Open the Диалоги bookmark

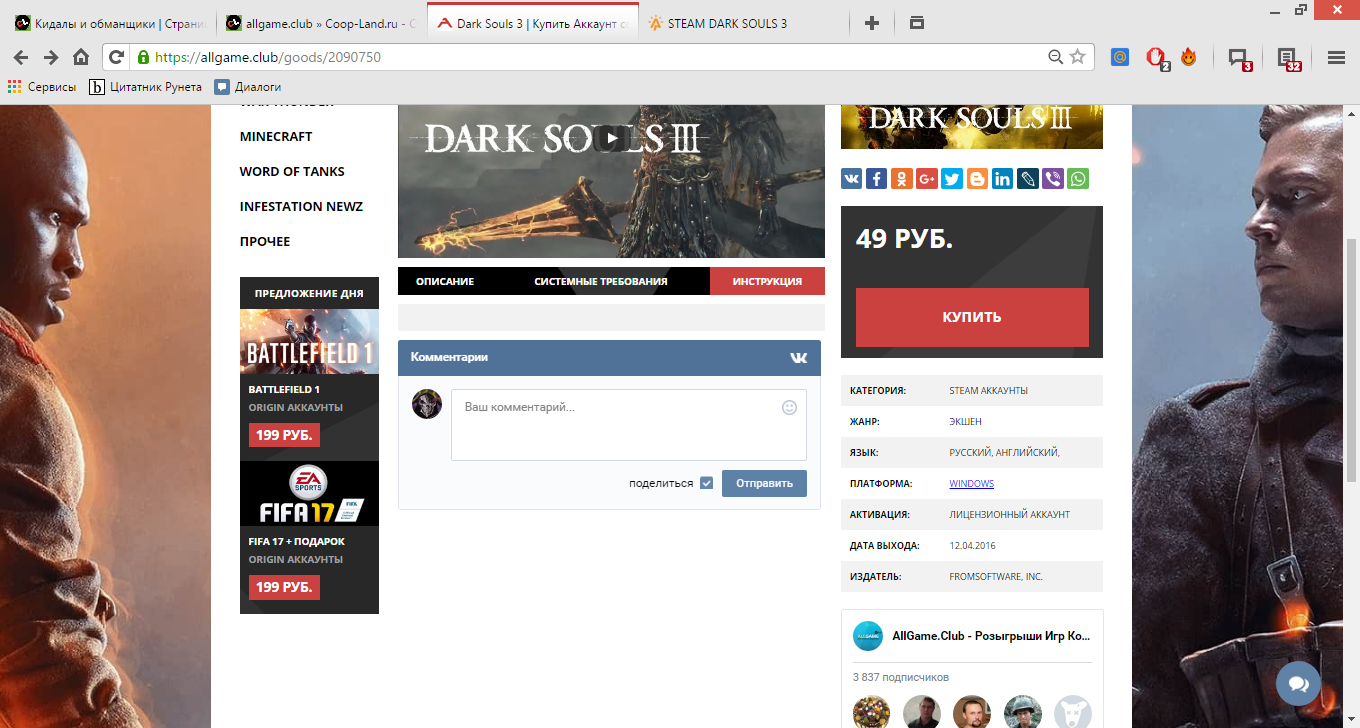[248, 87]
